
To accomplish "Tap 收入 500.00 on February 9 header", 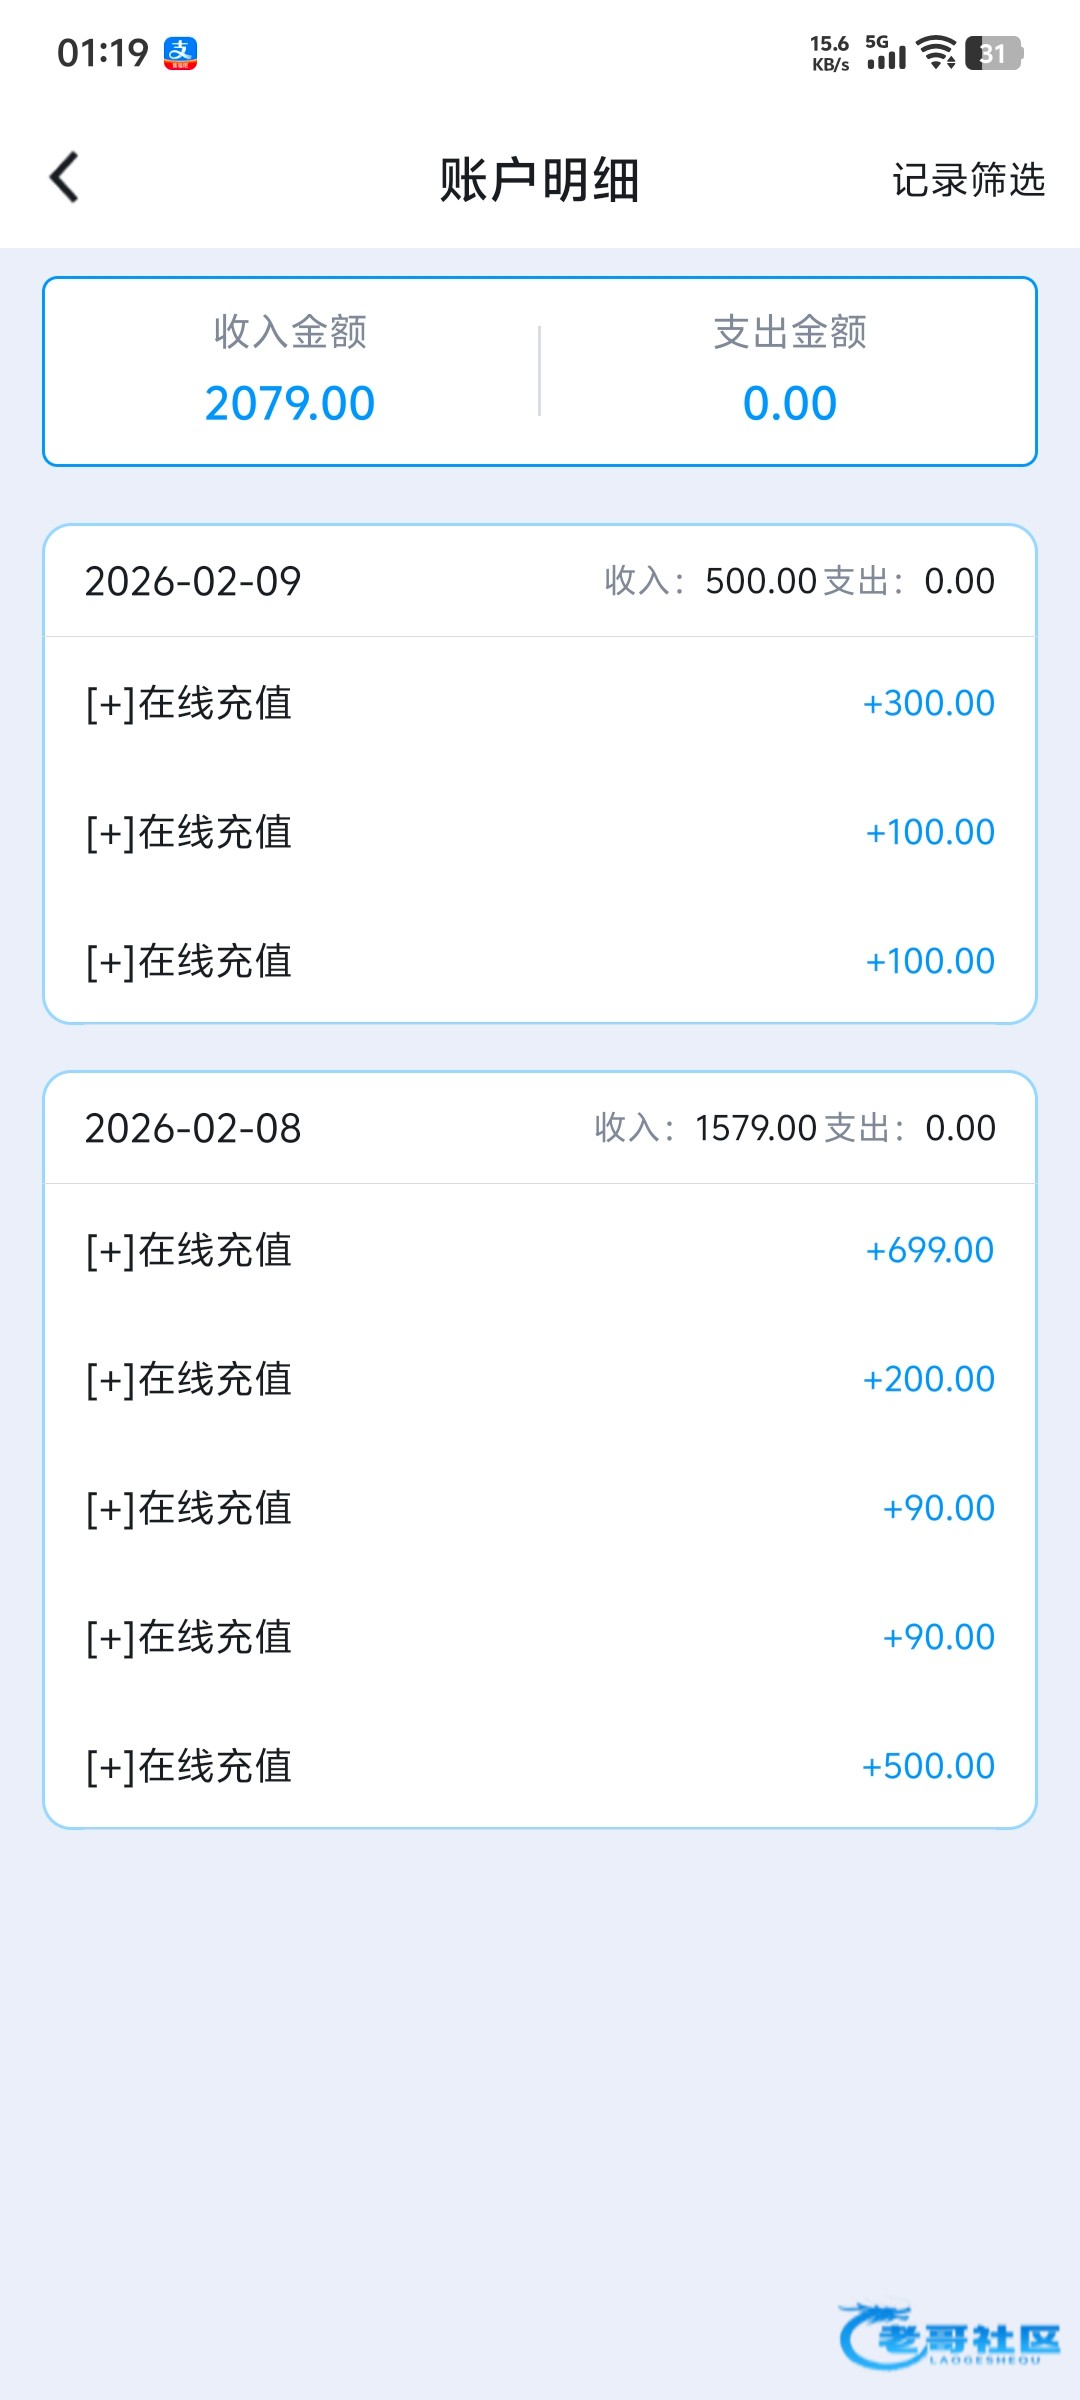I will (710, 581).
